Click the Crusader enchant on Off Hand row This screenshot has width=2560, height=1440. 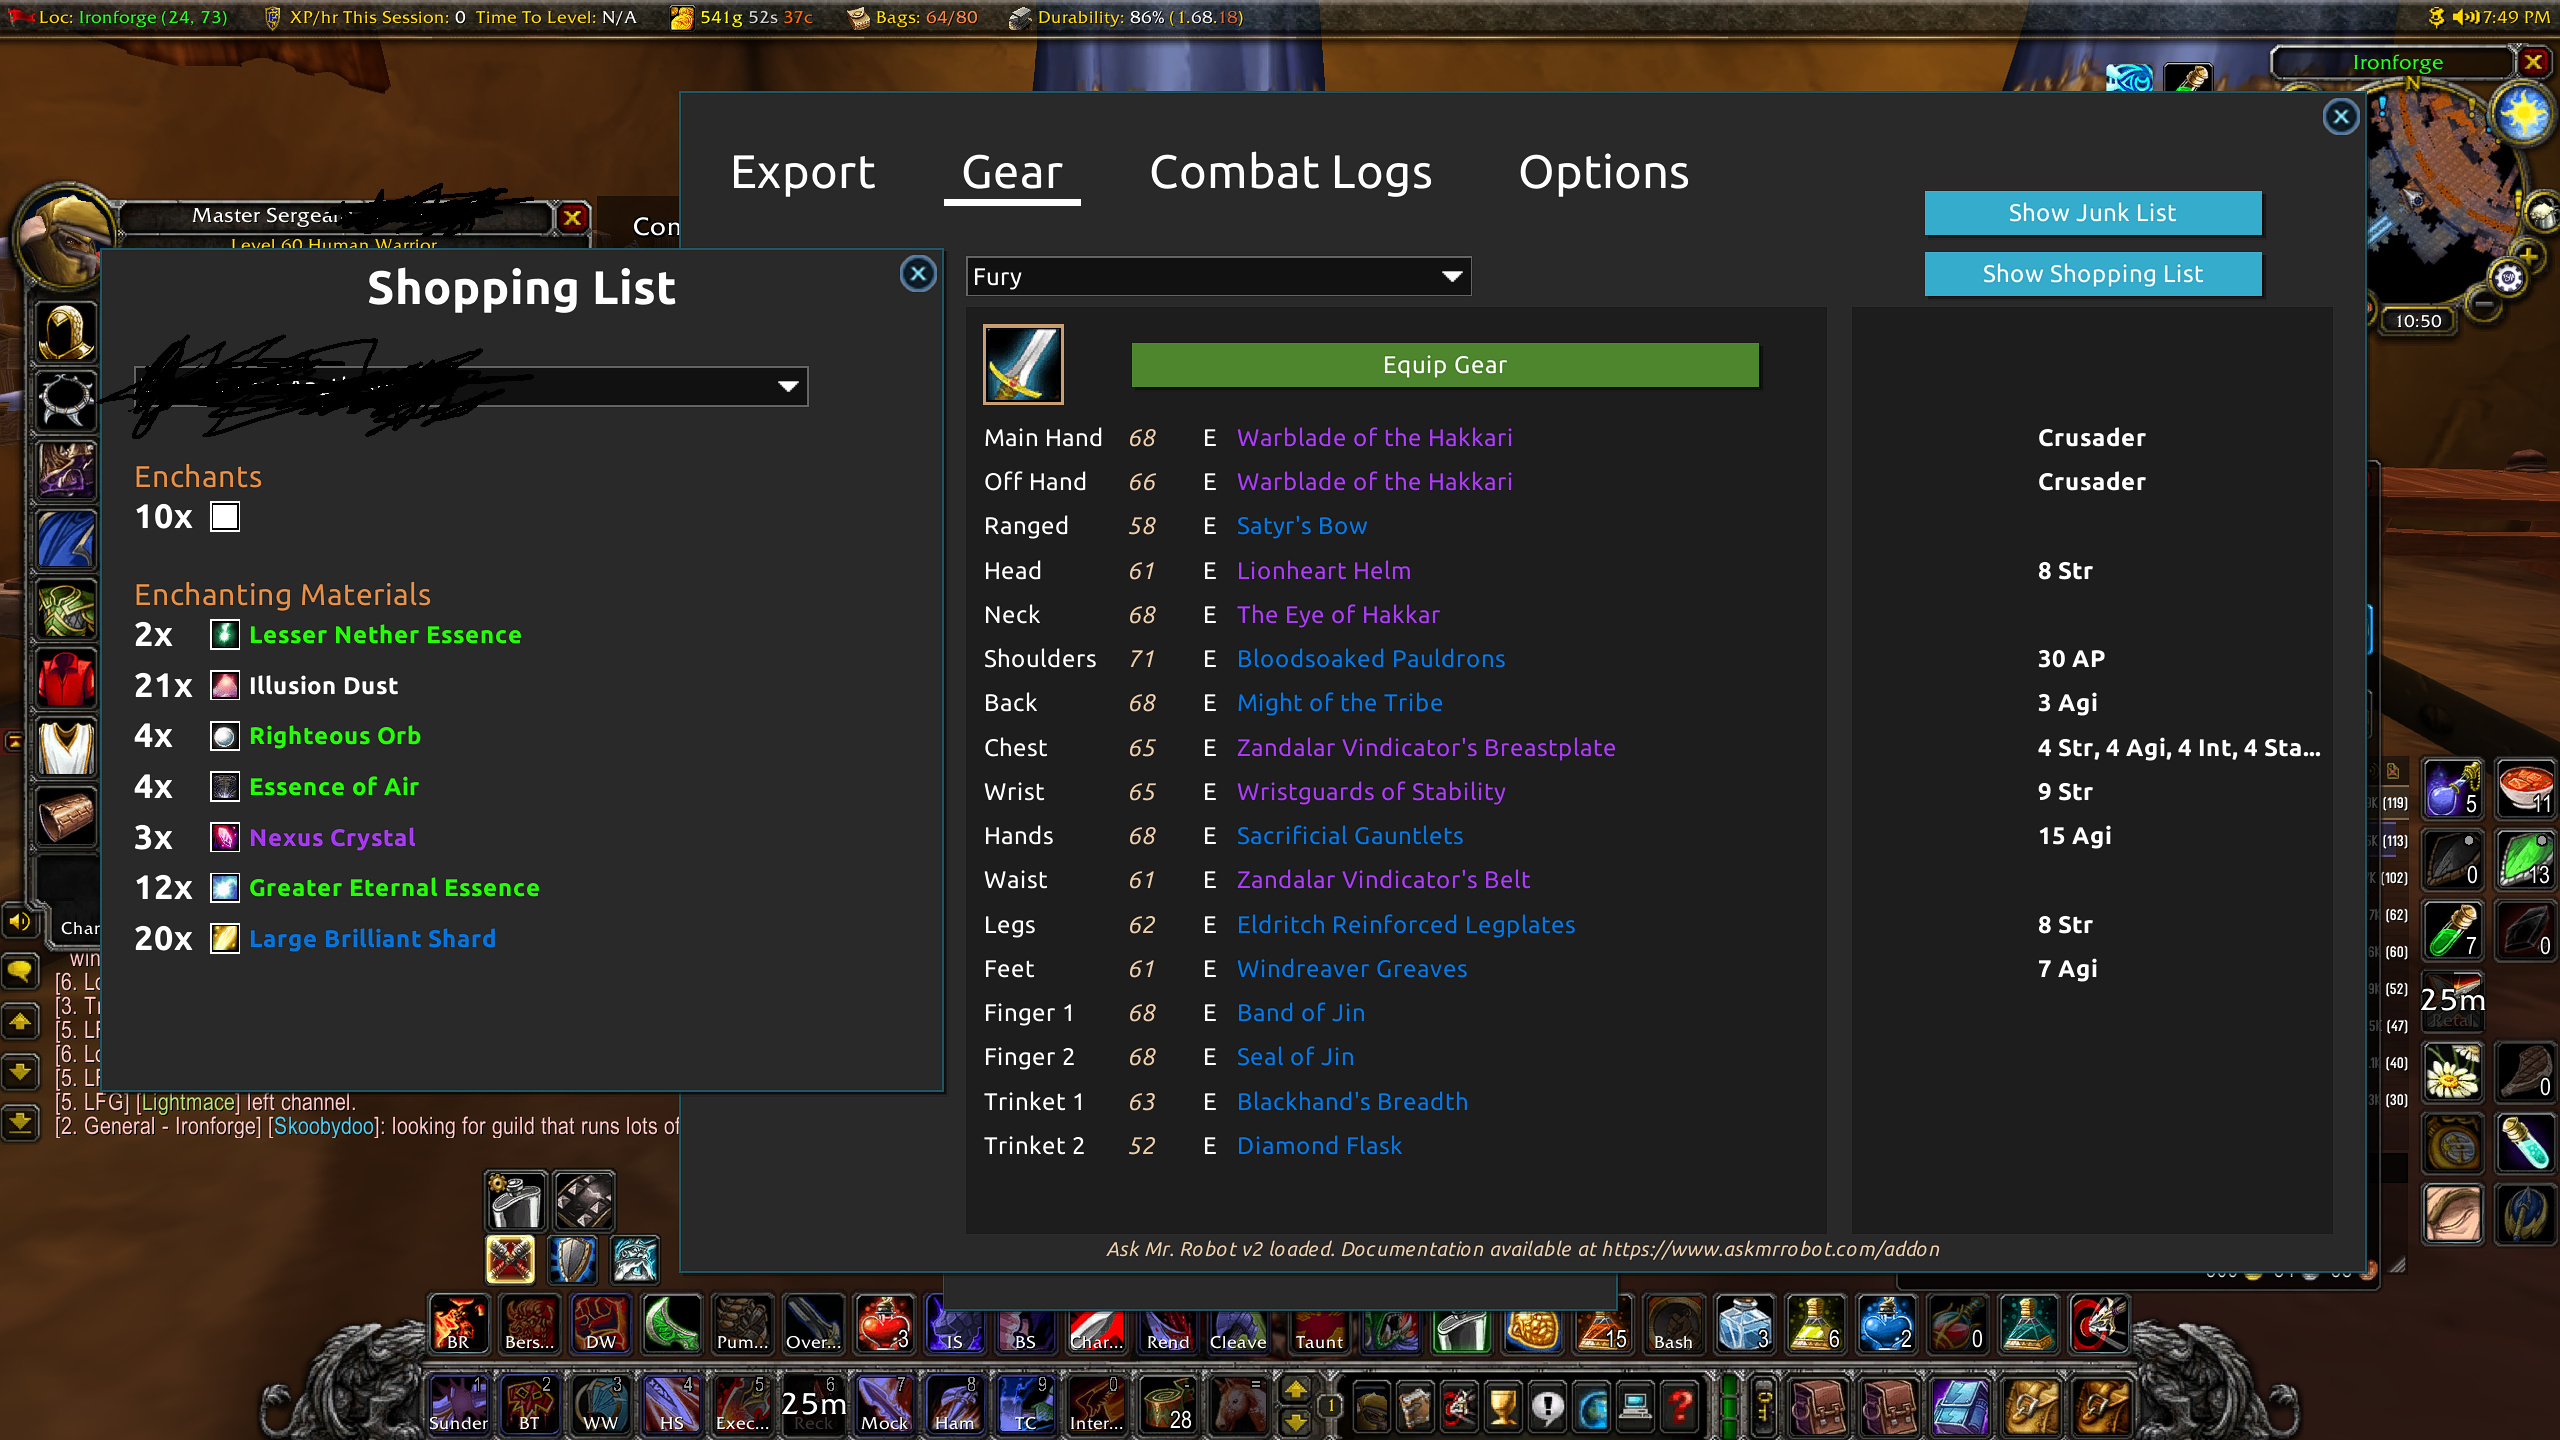2091,481
